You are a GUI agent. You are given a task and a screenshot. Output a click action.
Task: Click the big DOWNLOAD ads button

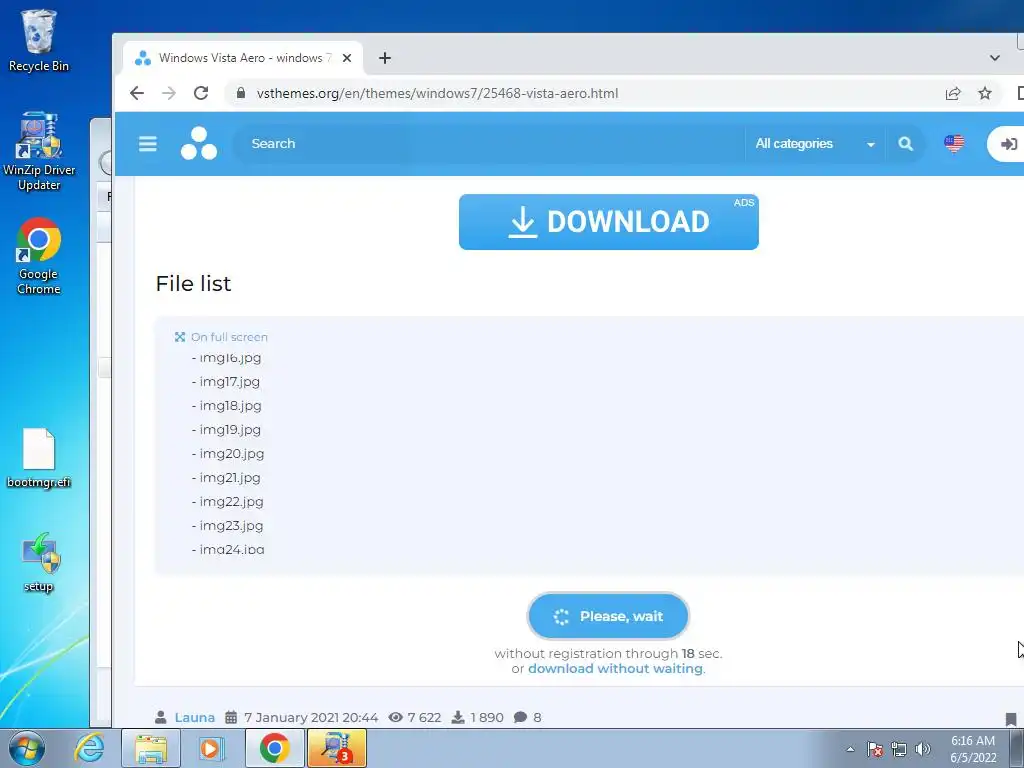pyautogui.click(x=609, y=222)
